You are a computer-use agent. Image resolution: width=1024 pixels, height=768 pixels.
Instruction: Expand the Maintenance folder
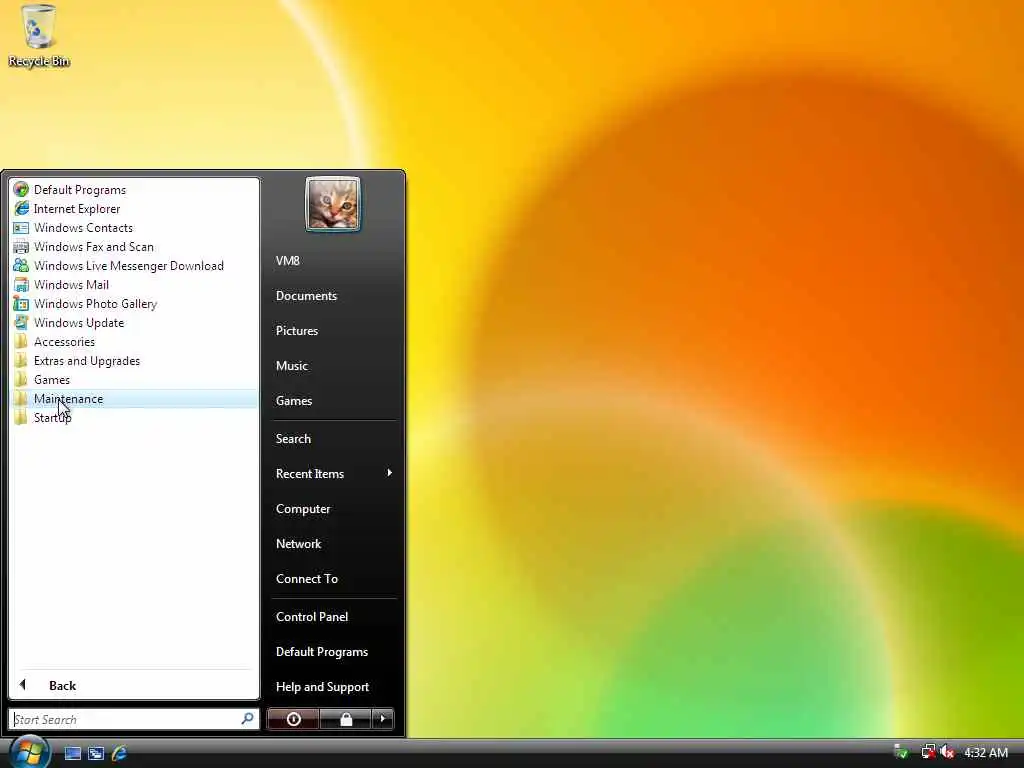click(135, 398)
